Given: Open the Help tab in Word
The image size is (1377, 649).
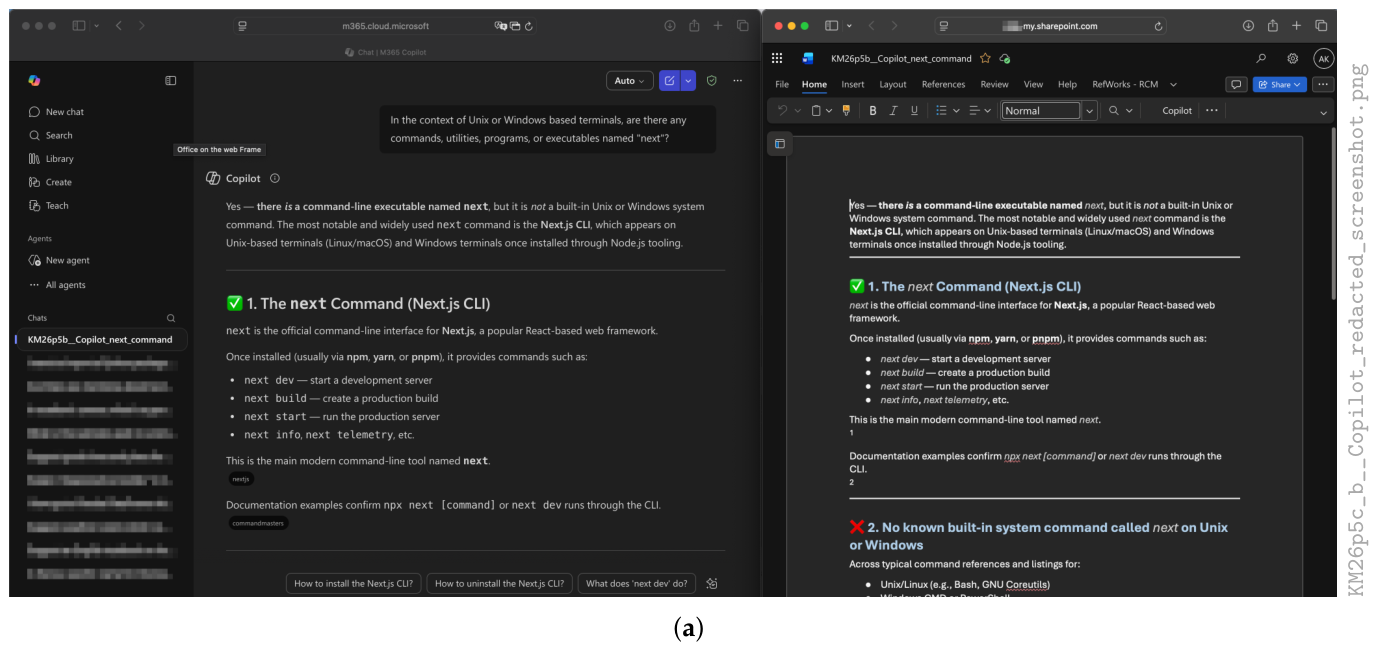Looking at the screenshot, I should tap(1067, 85).
